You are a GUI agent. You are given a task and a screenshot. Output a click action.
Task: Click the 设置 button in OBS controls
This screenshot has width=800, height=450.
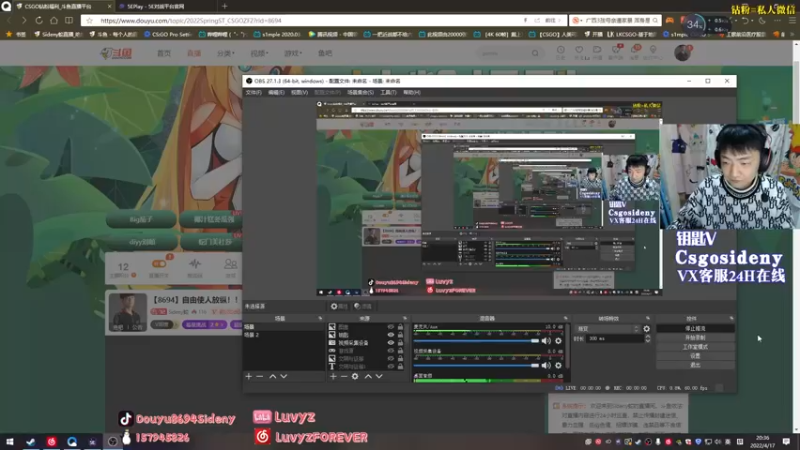(x=695, y=356)
